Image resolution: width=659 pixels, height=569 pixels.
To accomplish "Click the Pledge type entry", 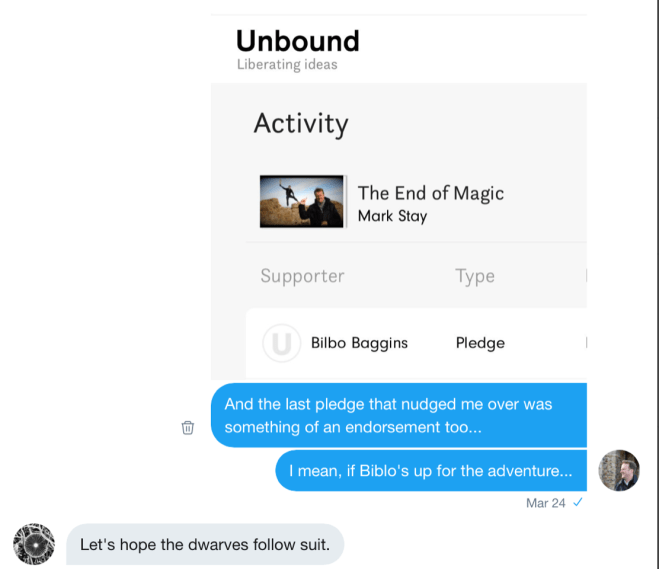I will [x=480, y=343].
